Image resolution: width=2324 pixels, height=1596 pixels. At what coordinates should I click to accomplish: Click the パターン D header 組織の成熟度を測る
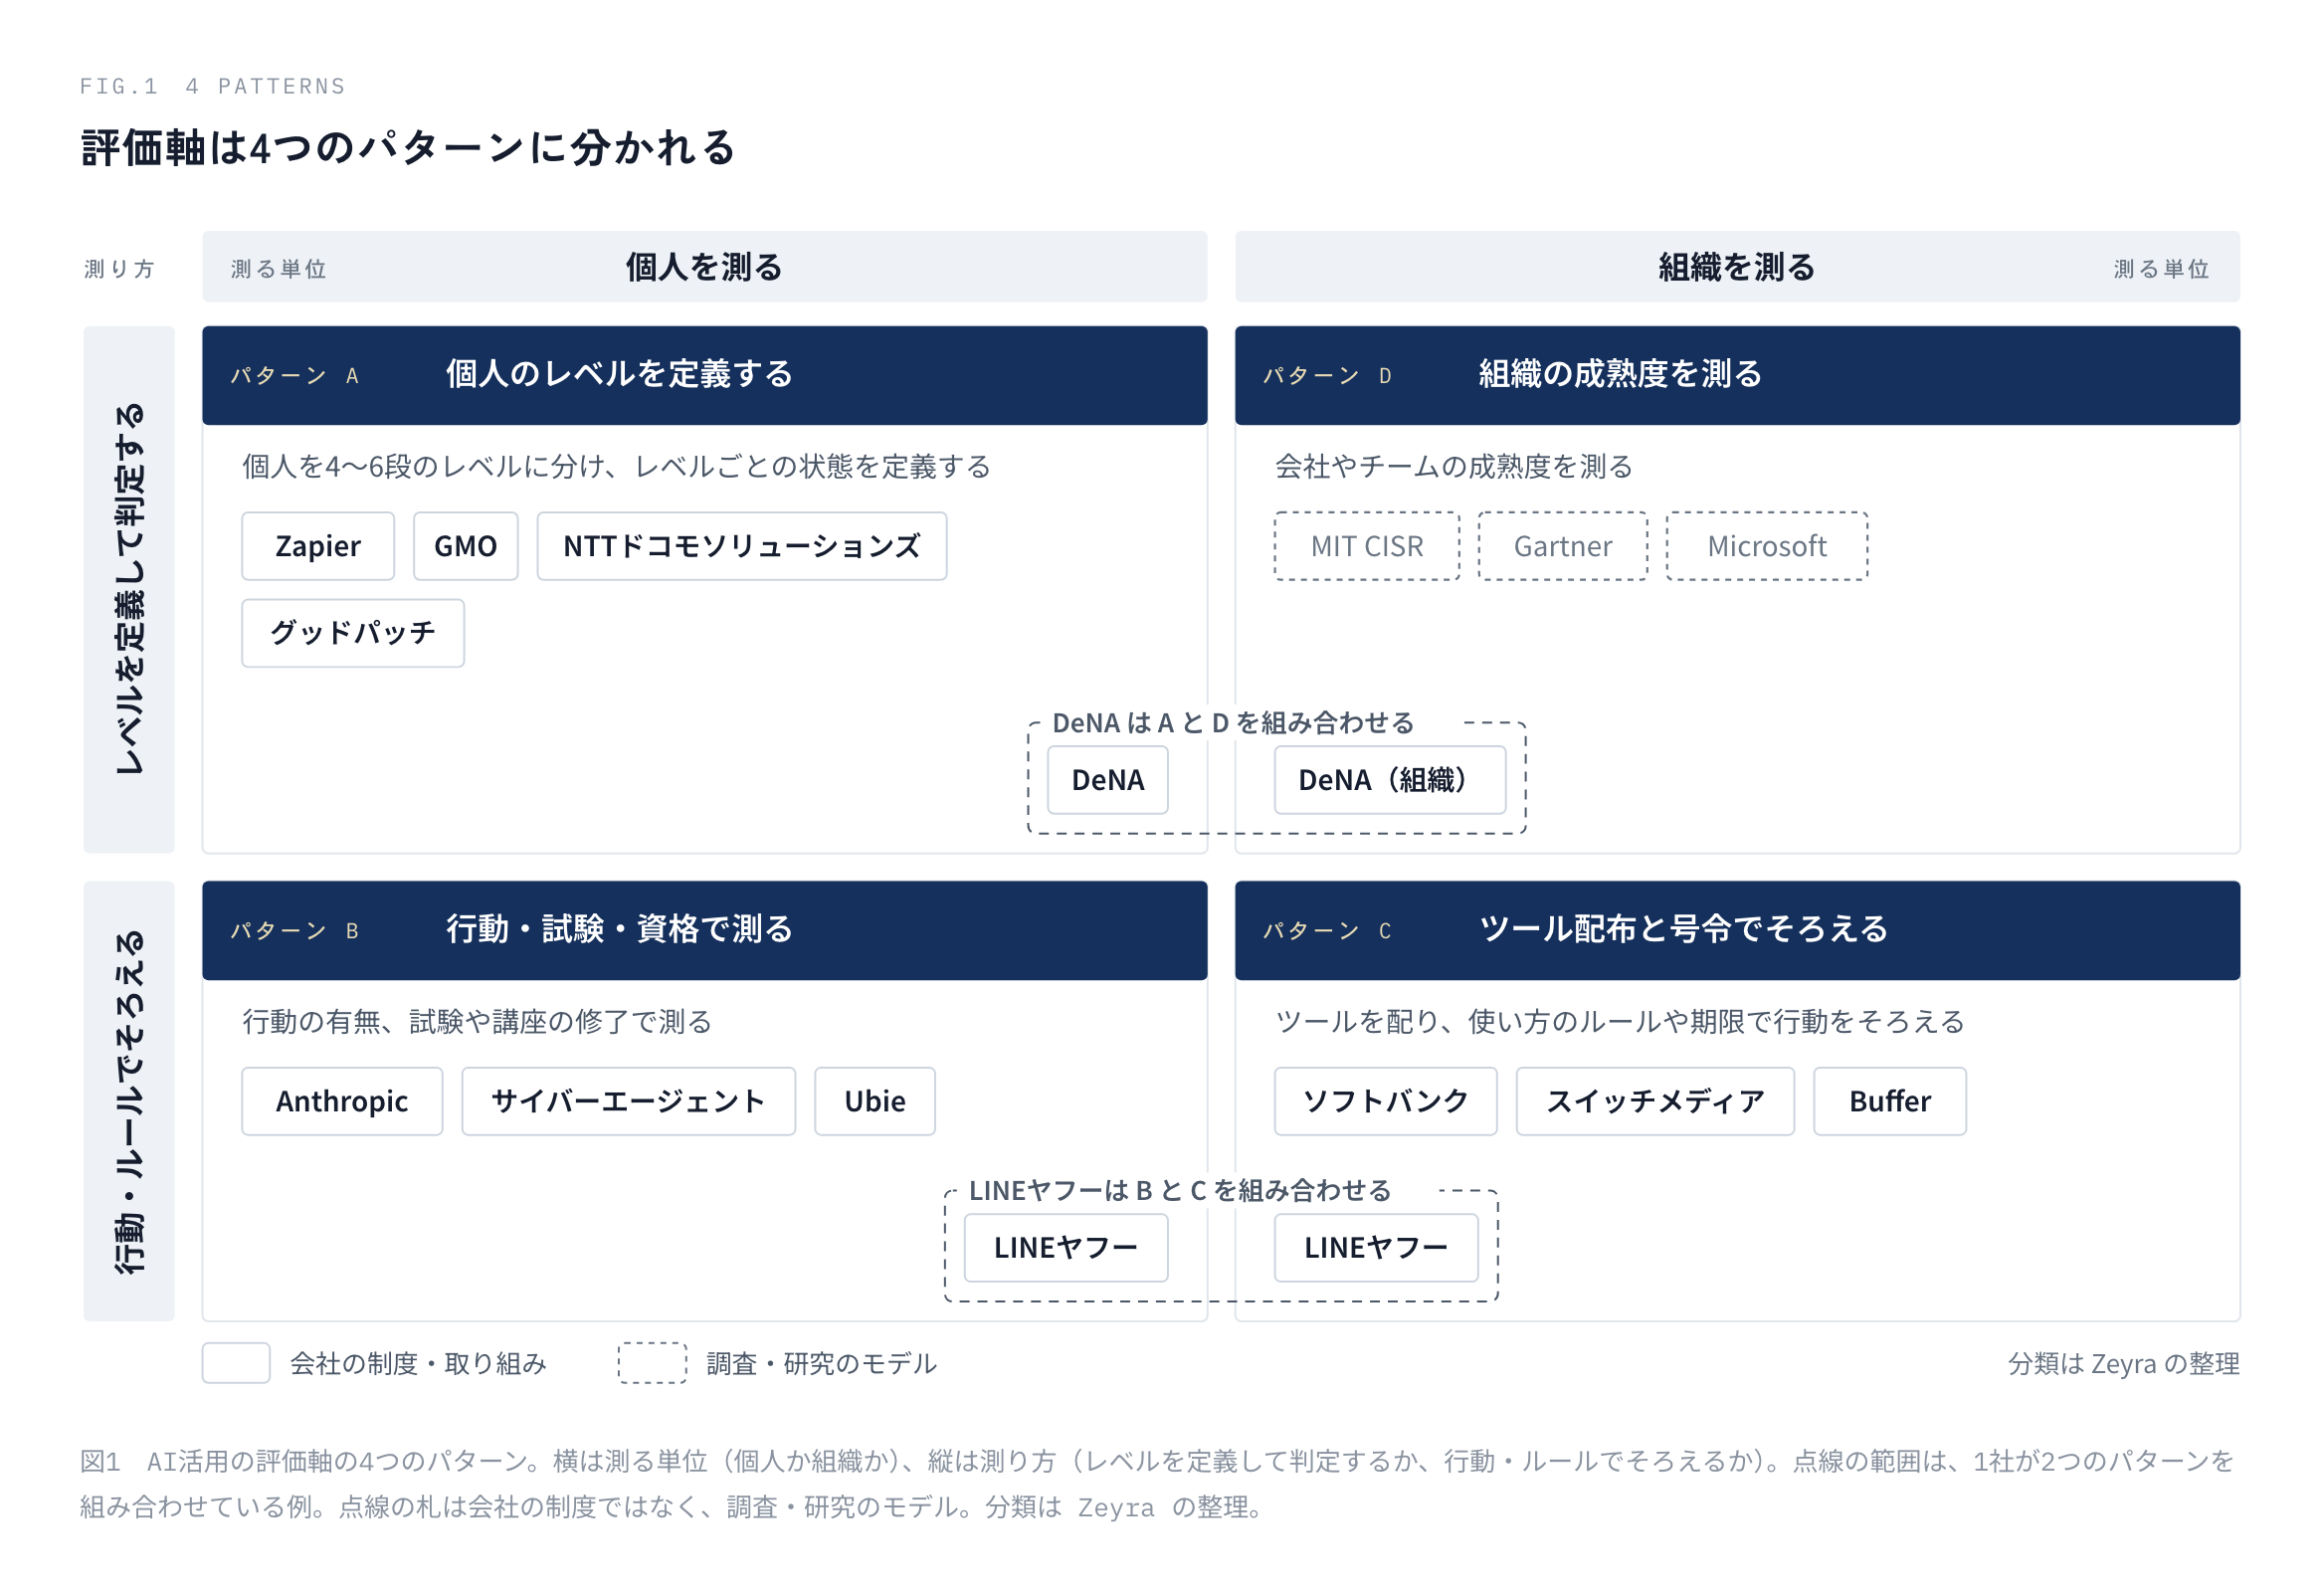[1738, 376]
